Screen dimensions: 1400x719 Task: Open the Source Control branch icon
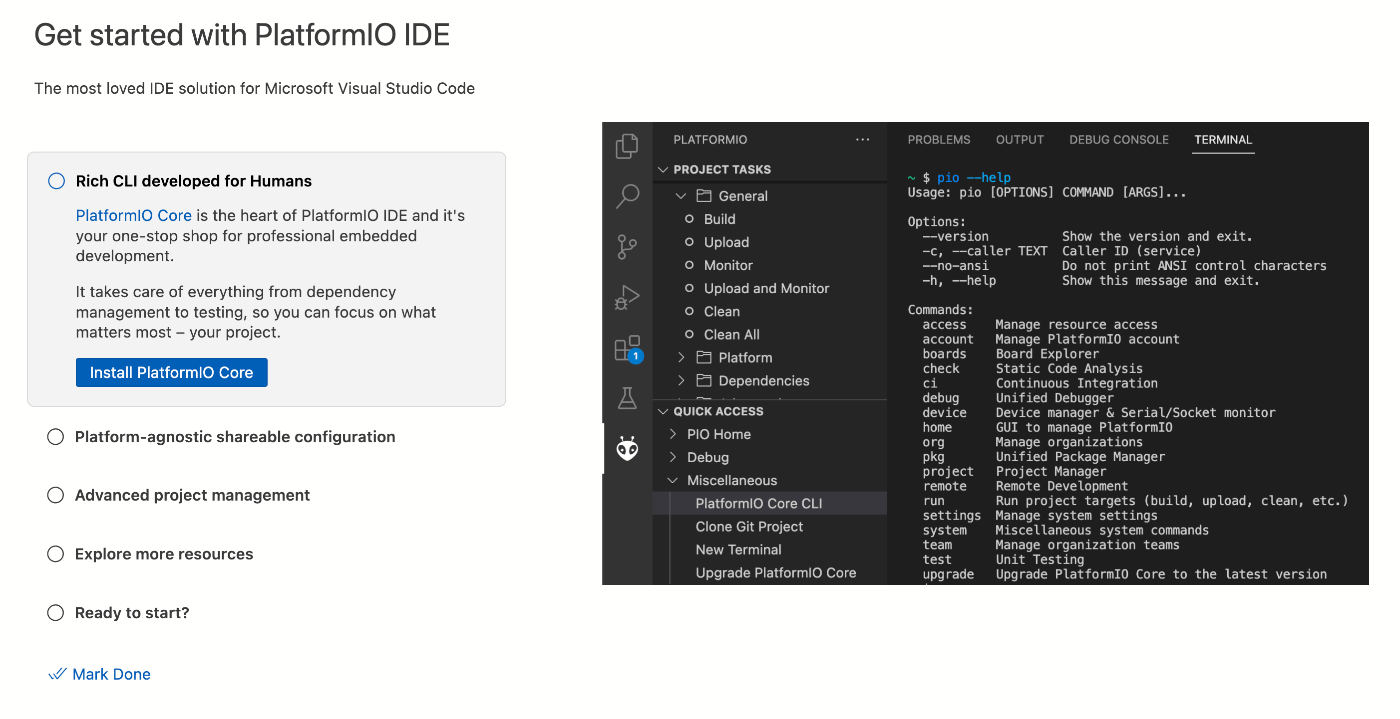627,246
